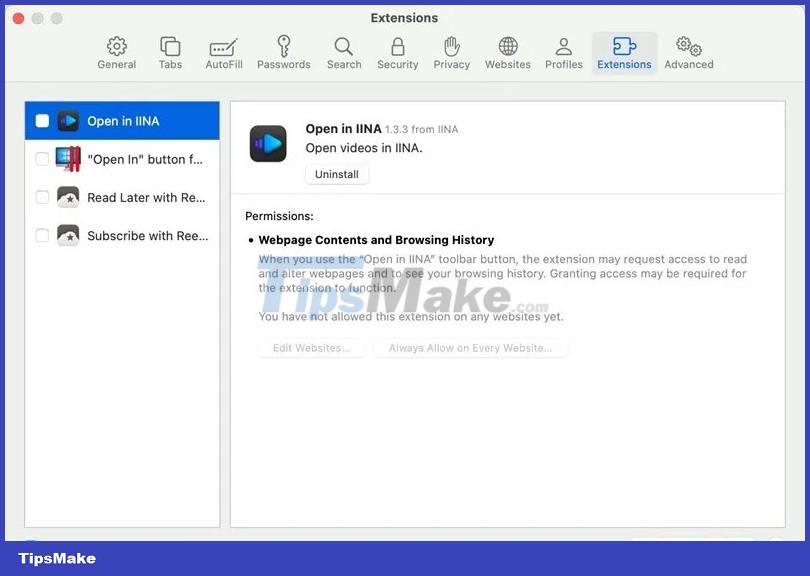Toggle the "Open In" button extension checkbox
The width and height of the screenshot is (810, 576).
(x=42, y=159)
